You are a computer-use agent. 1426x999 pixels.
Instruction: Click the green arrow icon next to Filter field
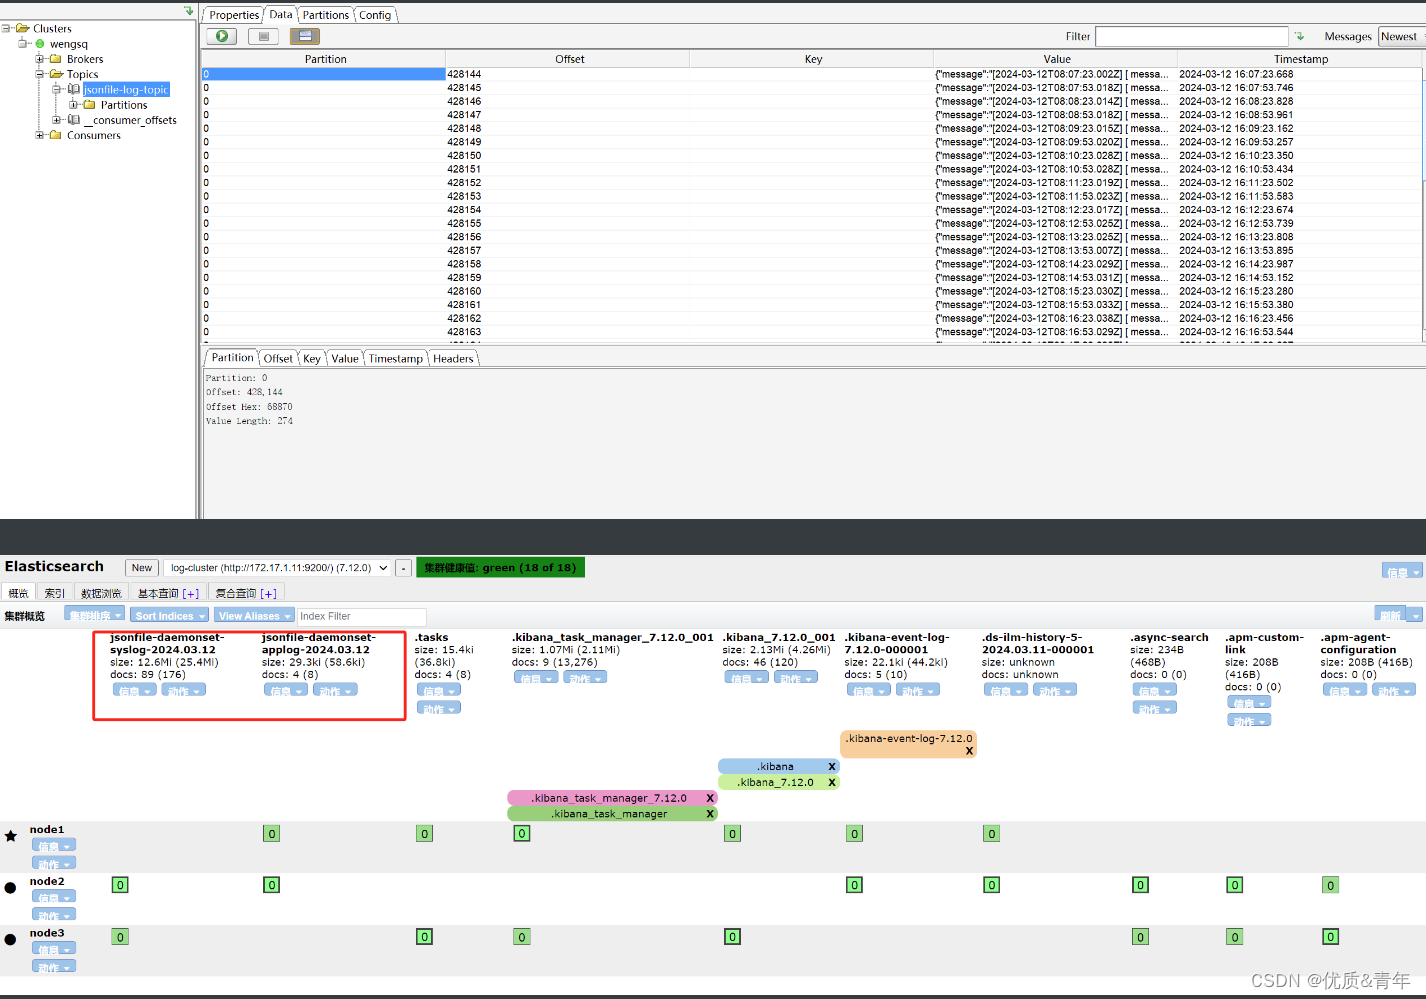[1300, 36]
